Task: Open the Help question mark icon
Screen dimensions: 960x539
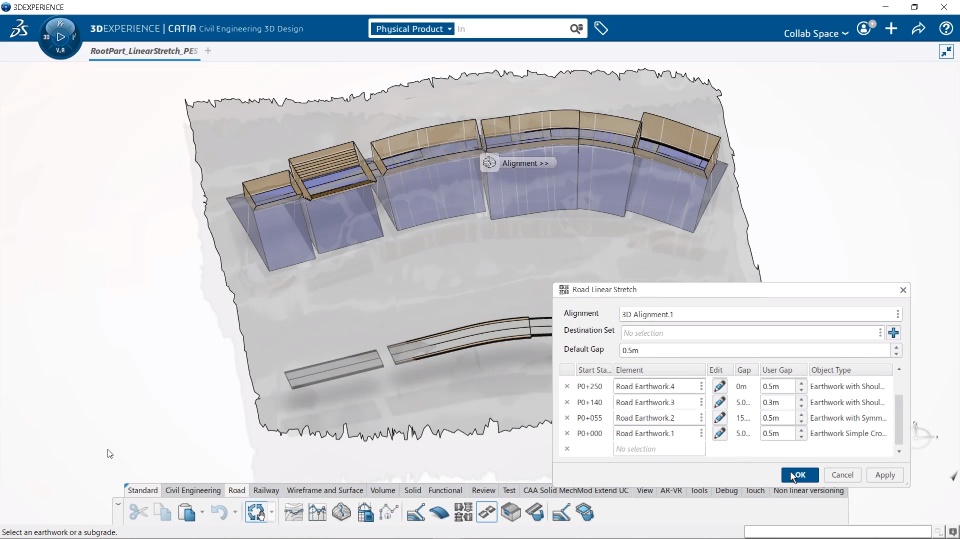Action: tap(945, 29)
